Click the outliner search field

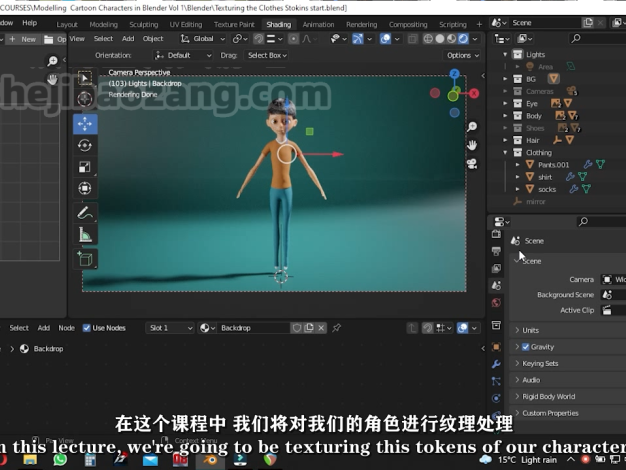pos(597,39)
